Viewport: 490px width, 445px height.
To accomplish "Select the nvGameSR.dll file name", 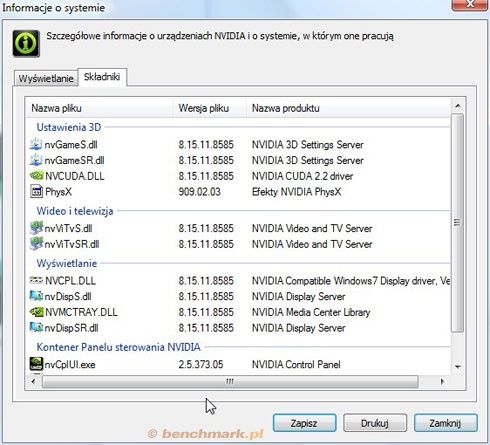I will coord(74,160).
